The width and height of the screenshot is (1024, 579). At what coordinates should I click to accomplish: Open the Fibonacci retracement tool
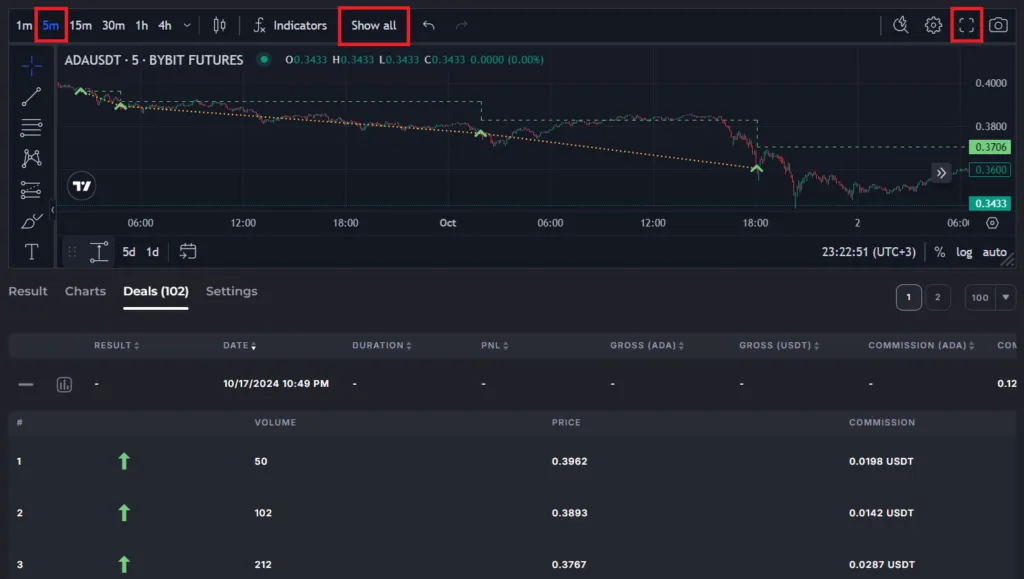pos(31,127)
